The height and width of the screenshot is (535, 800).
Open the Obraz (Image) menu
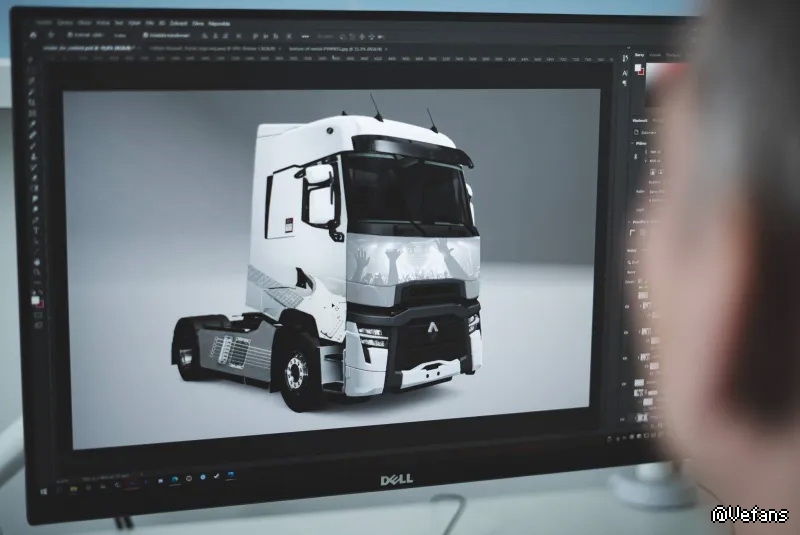(84, 23)
